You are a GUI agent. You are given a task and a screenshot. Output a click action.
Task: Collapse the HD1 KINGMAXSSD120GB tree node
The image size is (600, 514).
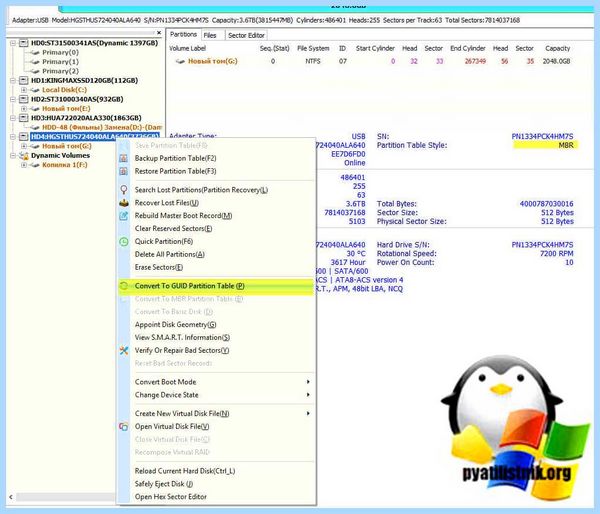(x=13, y=80)
